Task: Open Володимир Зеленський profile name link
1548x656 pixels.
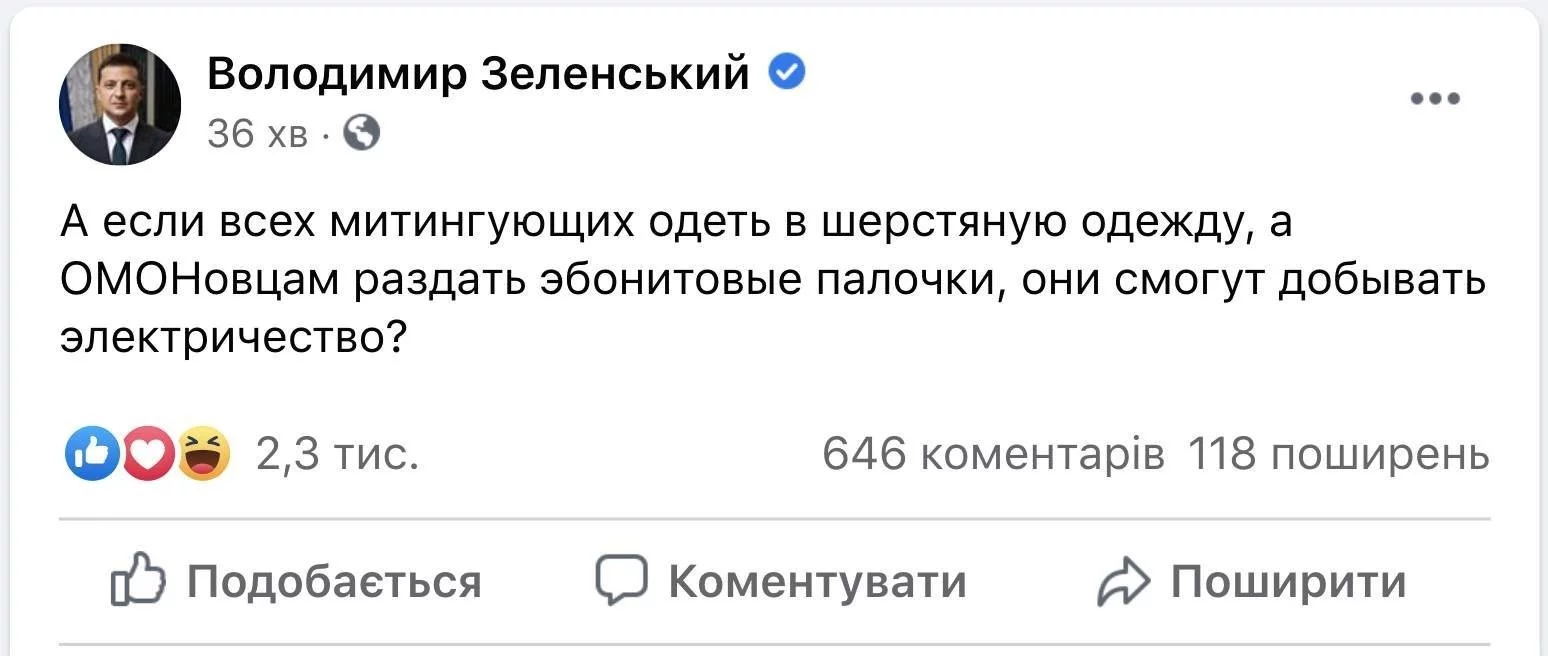Action: [x=478, y=73]
